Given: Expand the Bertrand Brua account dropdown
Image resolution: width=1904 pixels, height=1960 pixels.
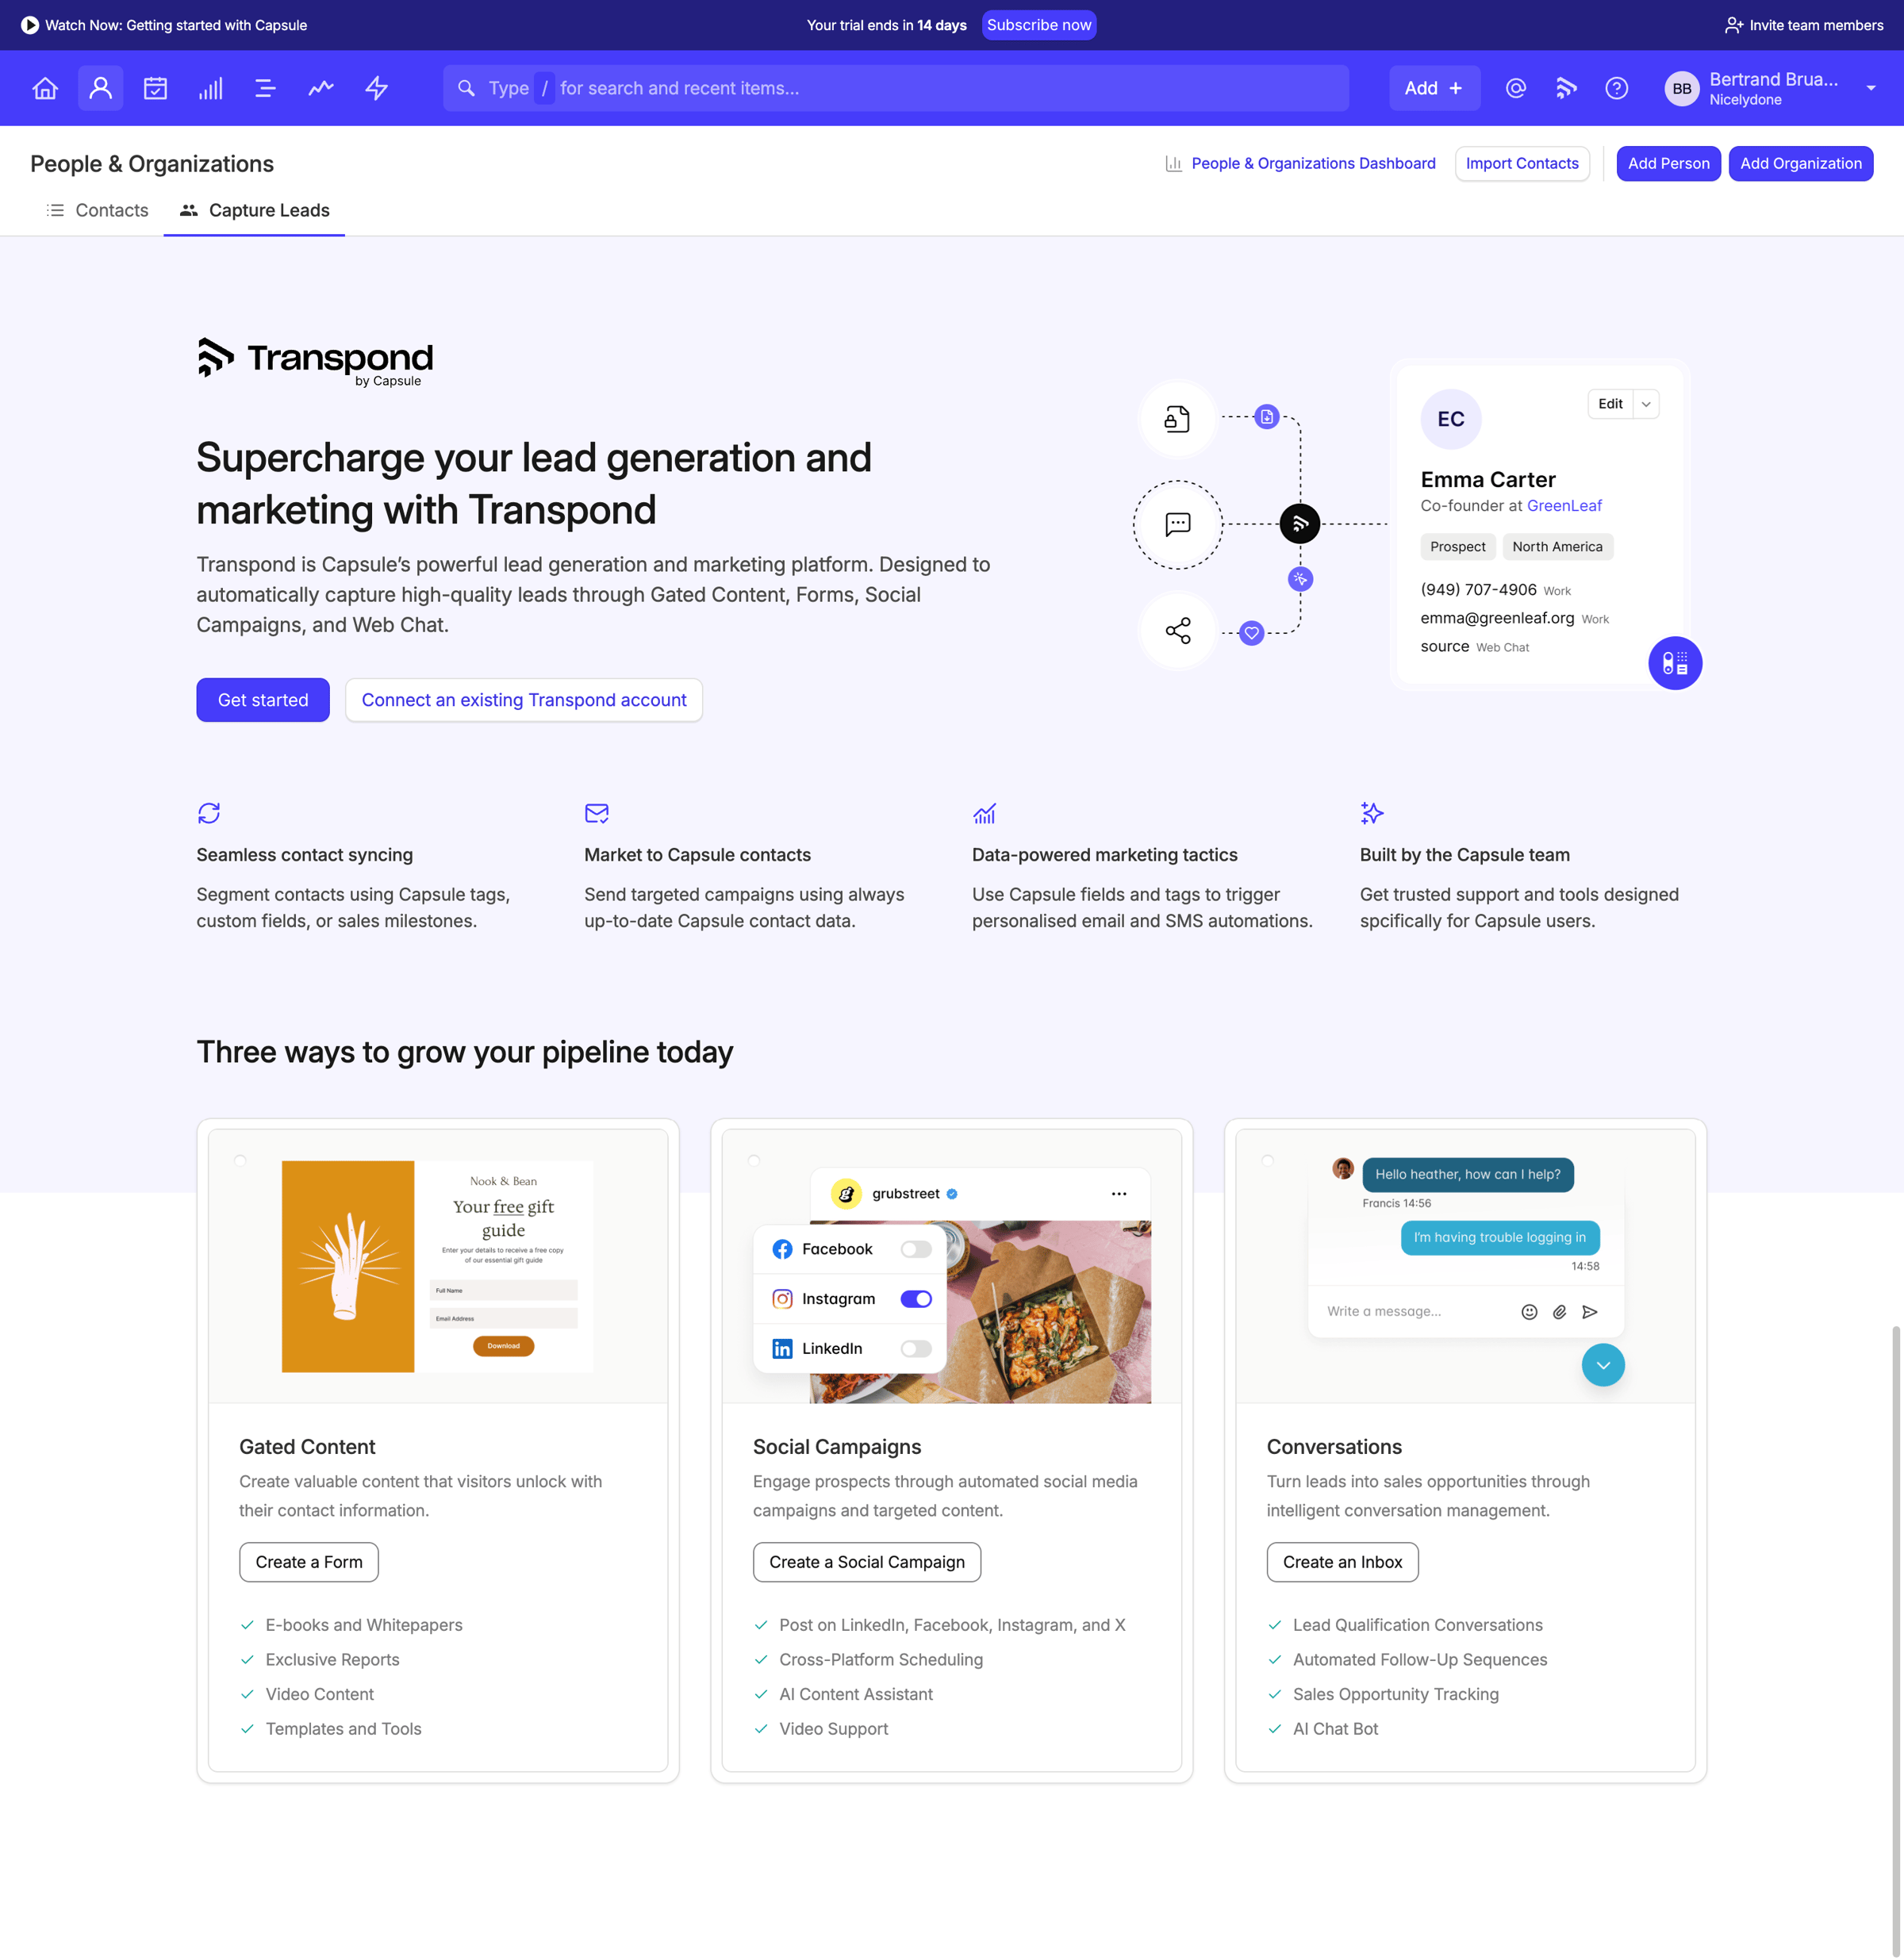Looking at the screenshot, I should pyautogui.click(x=1871, y=88).
